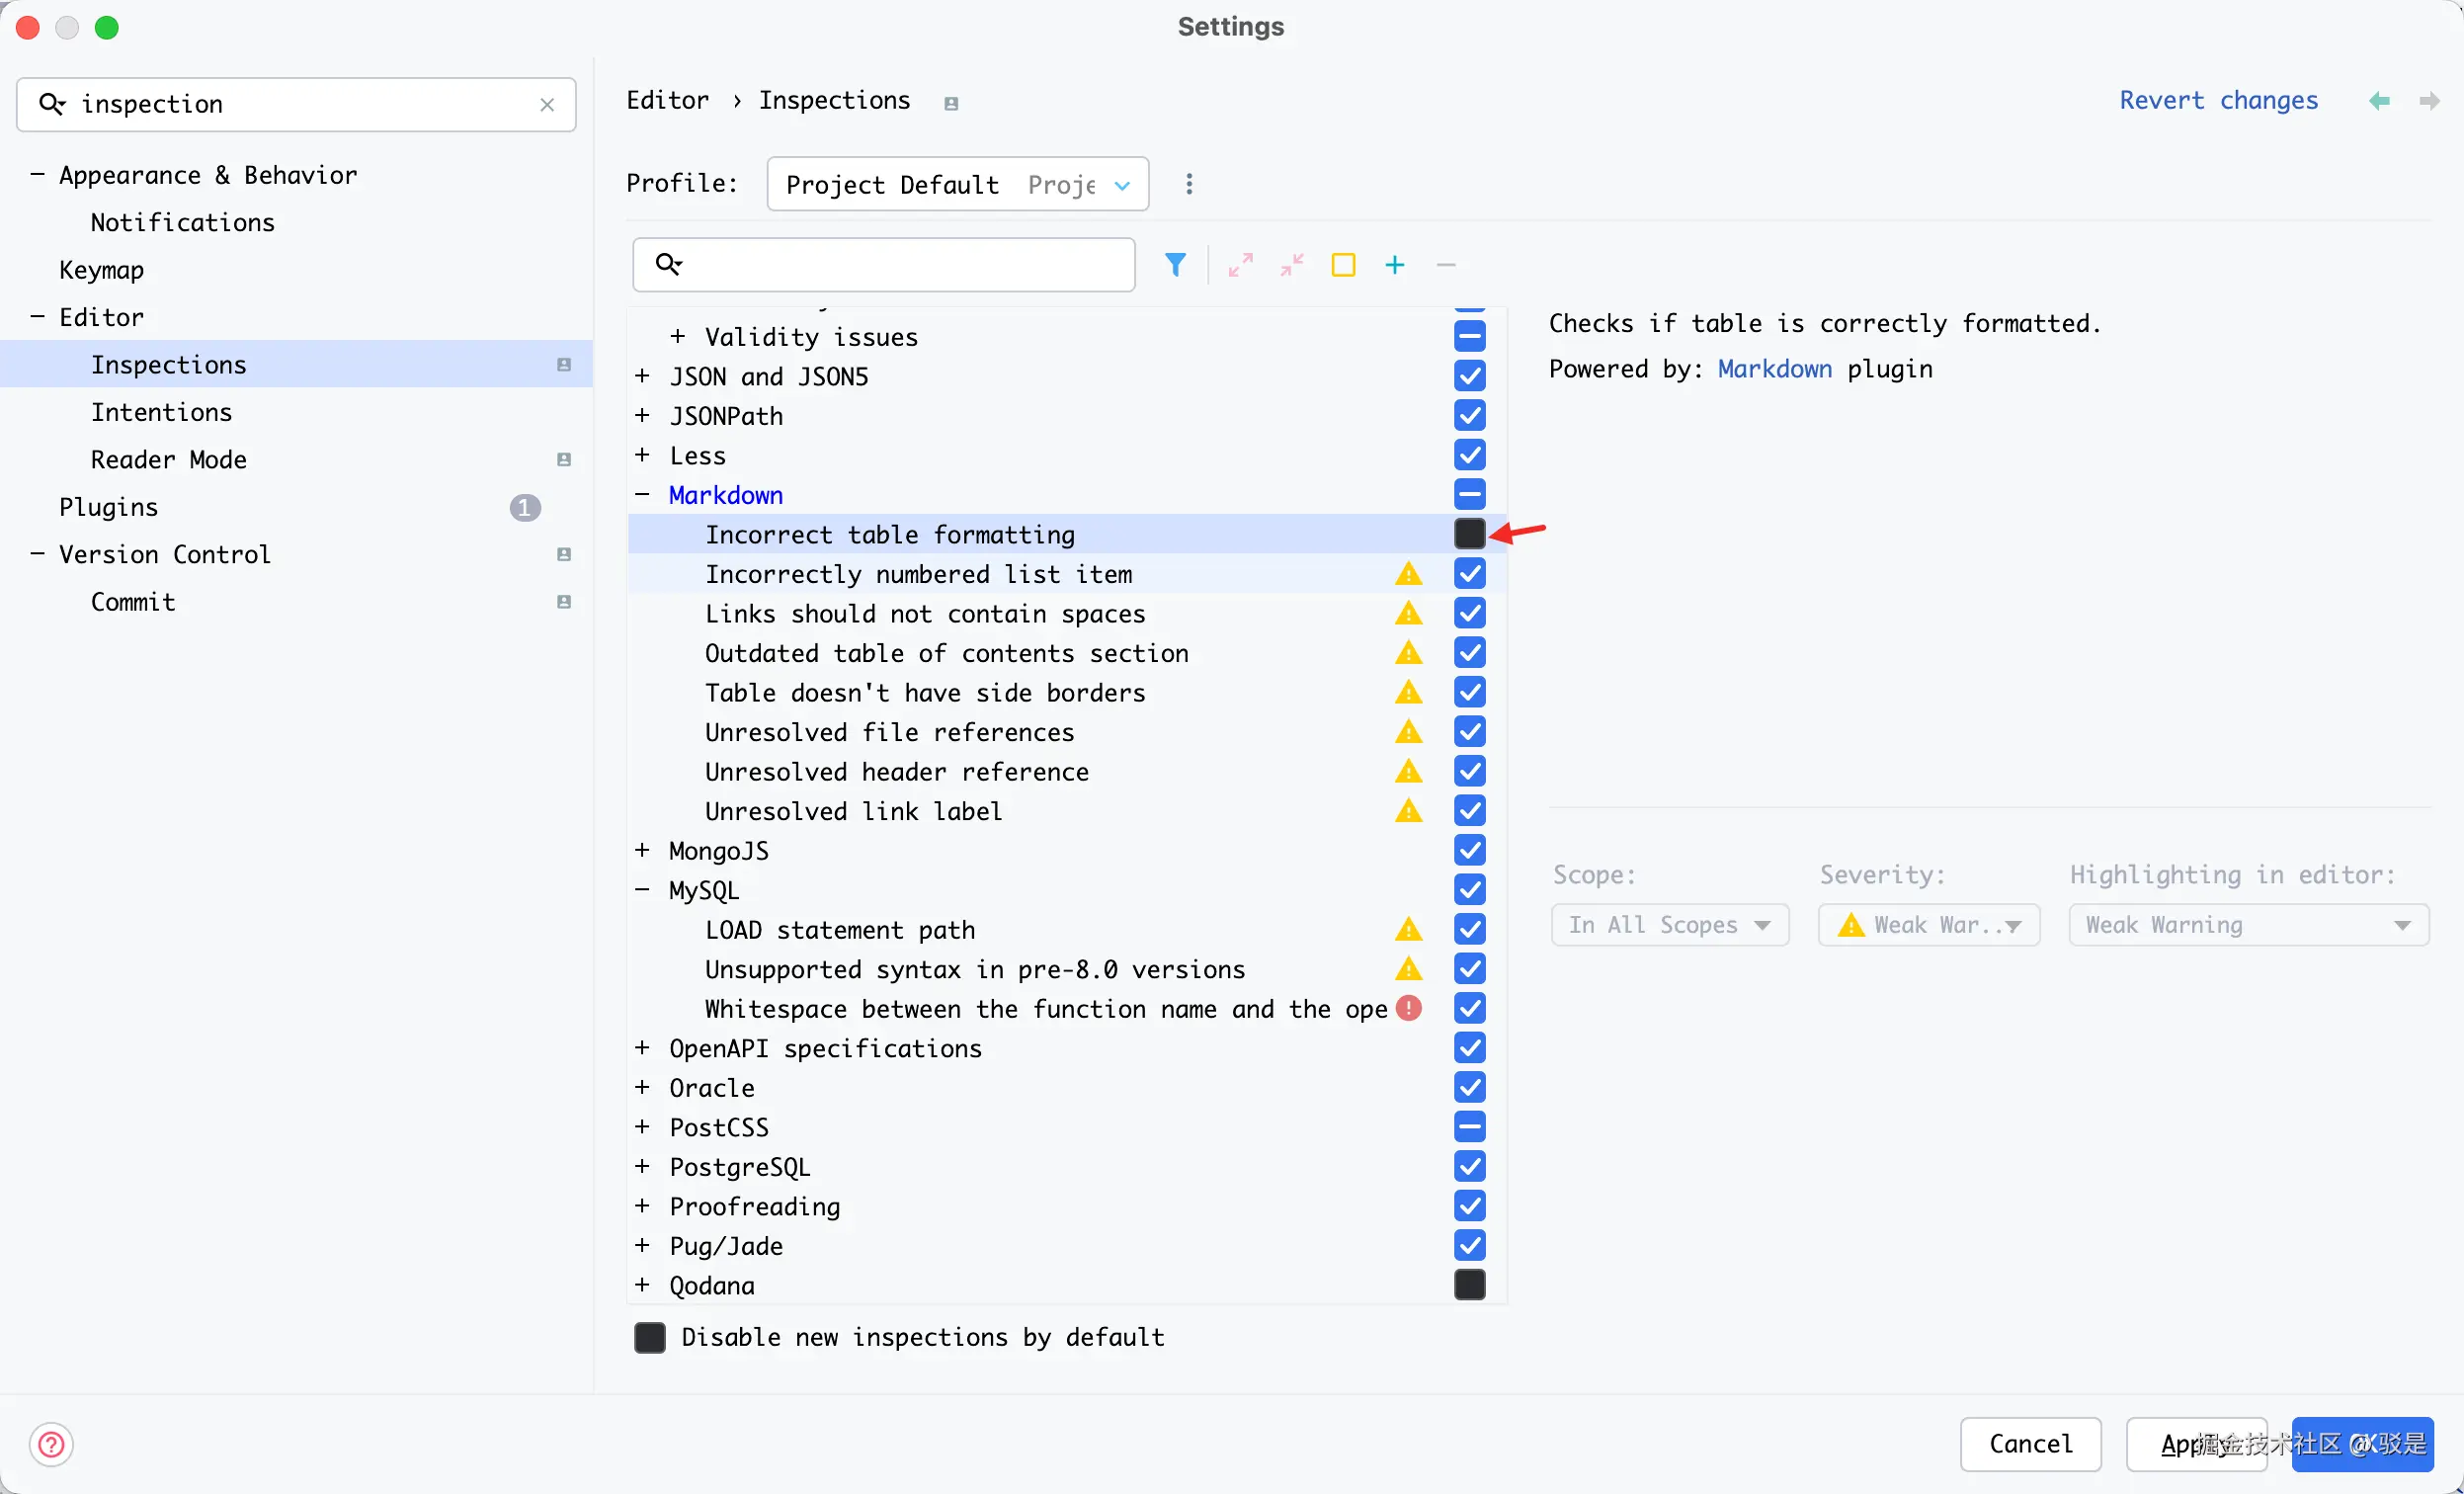The width and height of the screenshot is (2464, 1494).
Task: Open Keymap settings page
Action: (x=101, y=270)
